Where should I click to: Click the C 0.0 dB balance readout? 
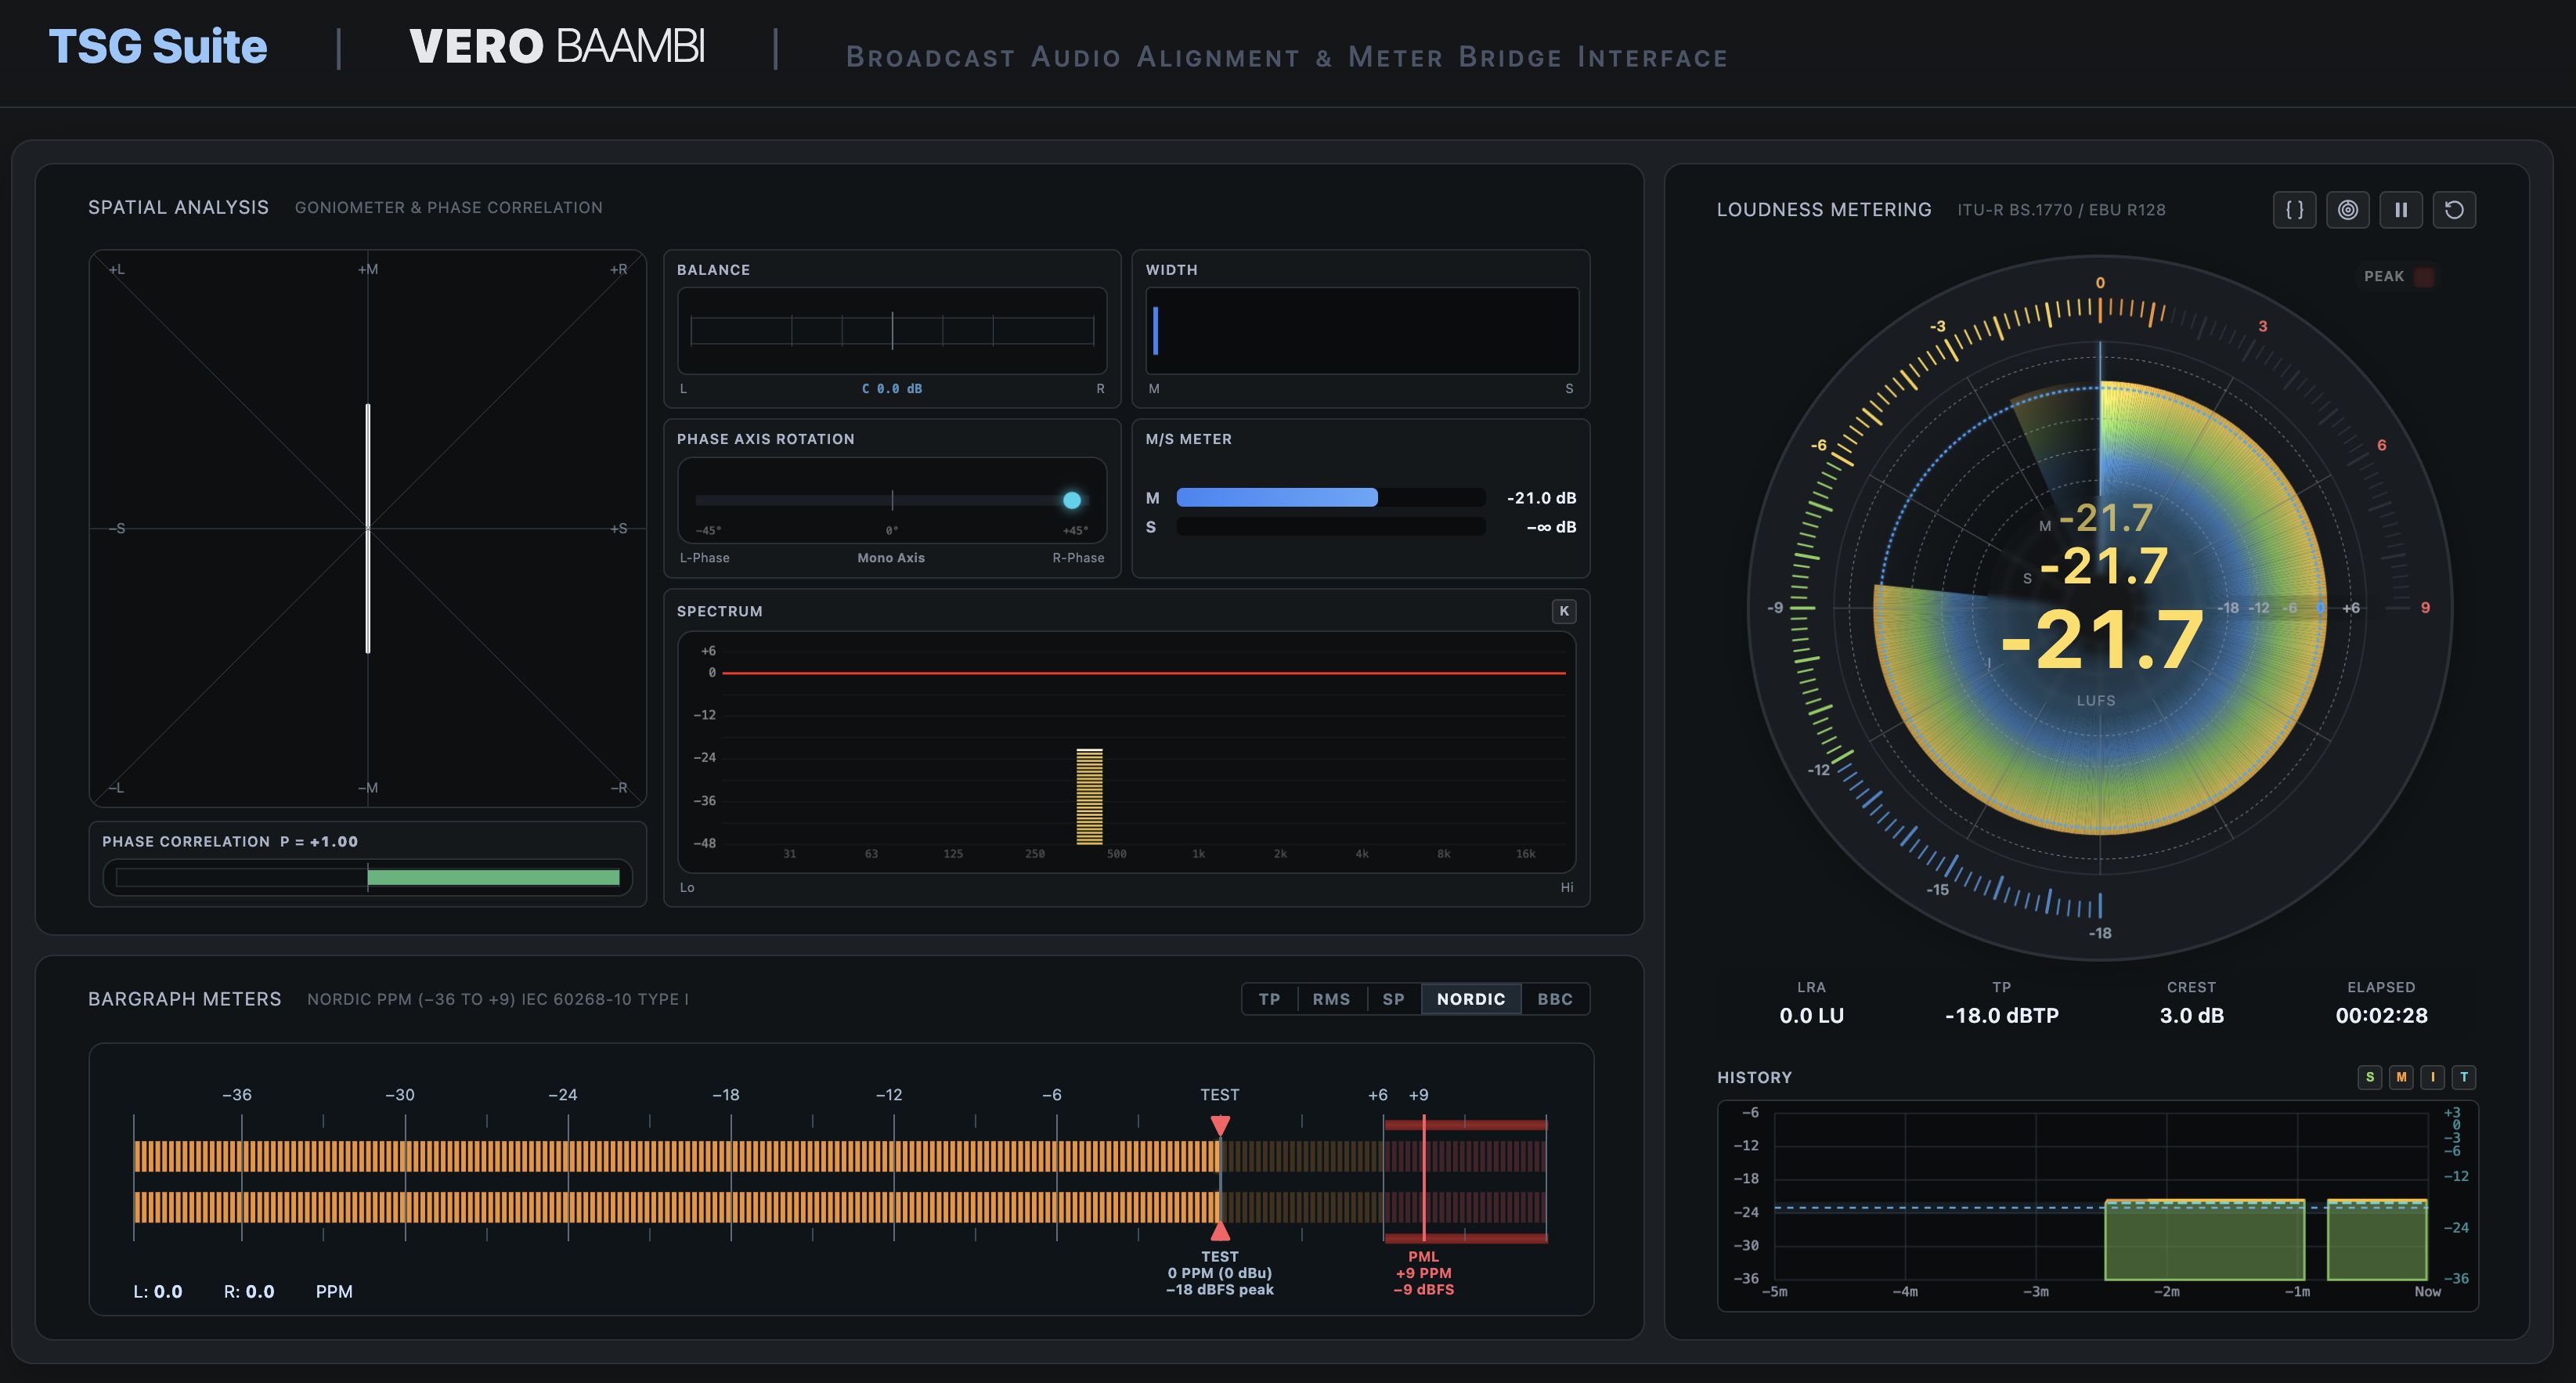pos(892,389)
